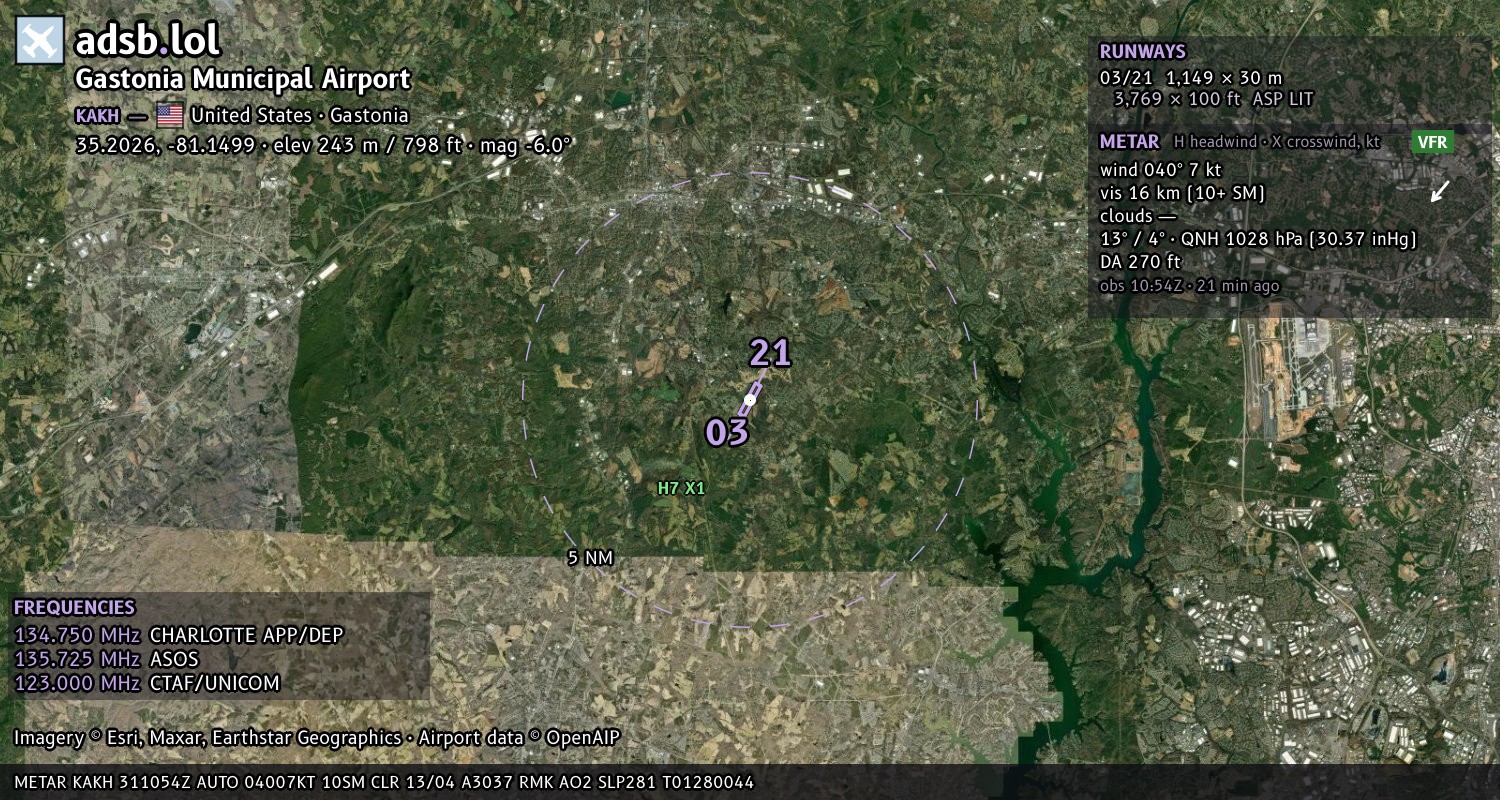The image size is (1500, 800).
Task: Open the FREQUENCIES panel heading
Action: 74,607
